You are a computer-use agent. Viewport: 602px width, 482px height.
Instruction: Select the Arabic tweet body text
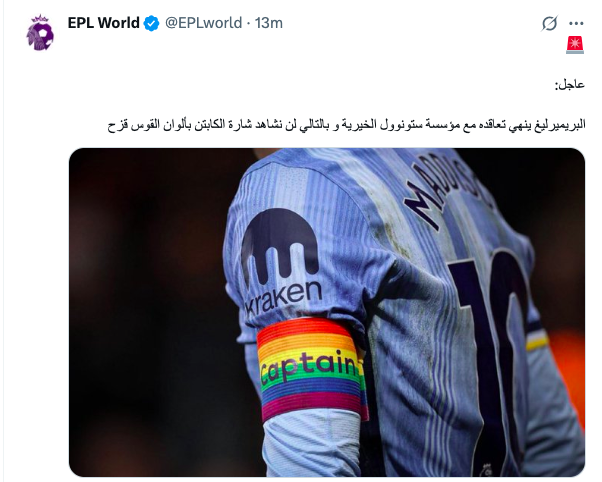coord(346,125)
